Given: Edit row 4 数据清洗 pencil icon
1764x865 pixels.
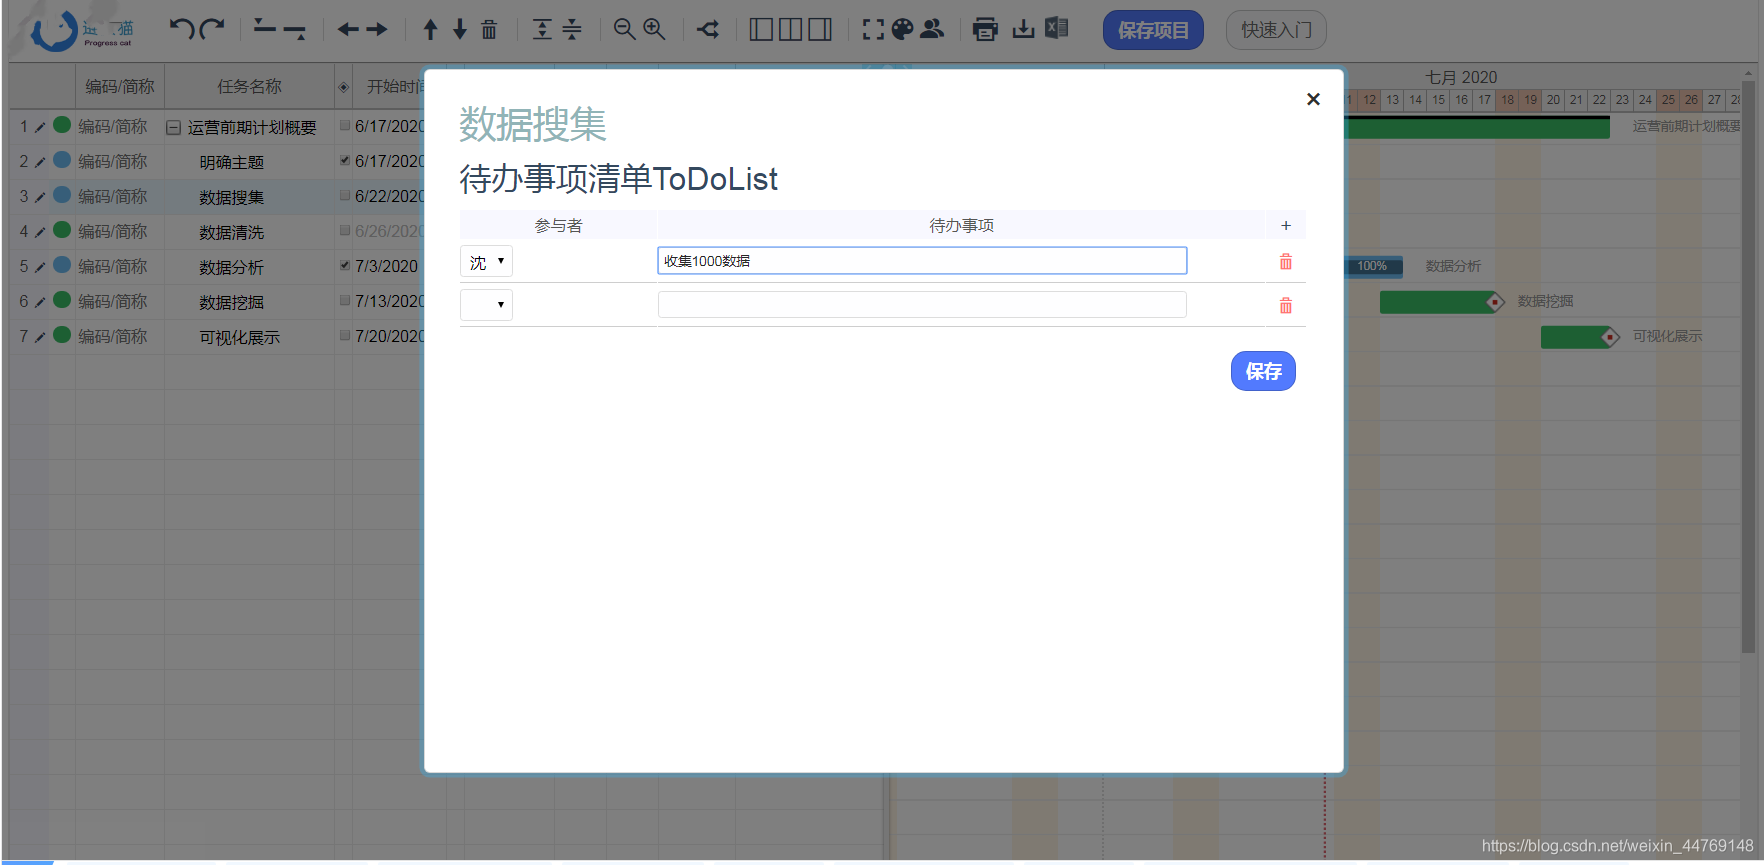Looking at the screenshot, I should [40, 232].
